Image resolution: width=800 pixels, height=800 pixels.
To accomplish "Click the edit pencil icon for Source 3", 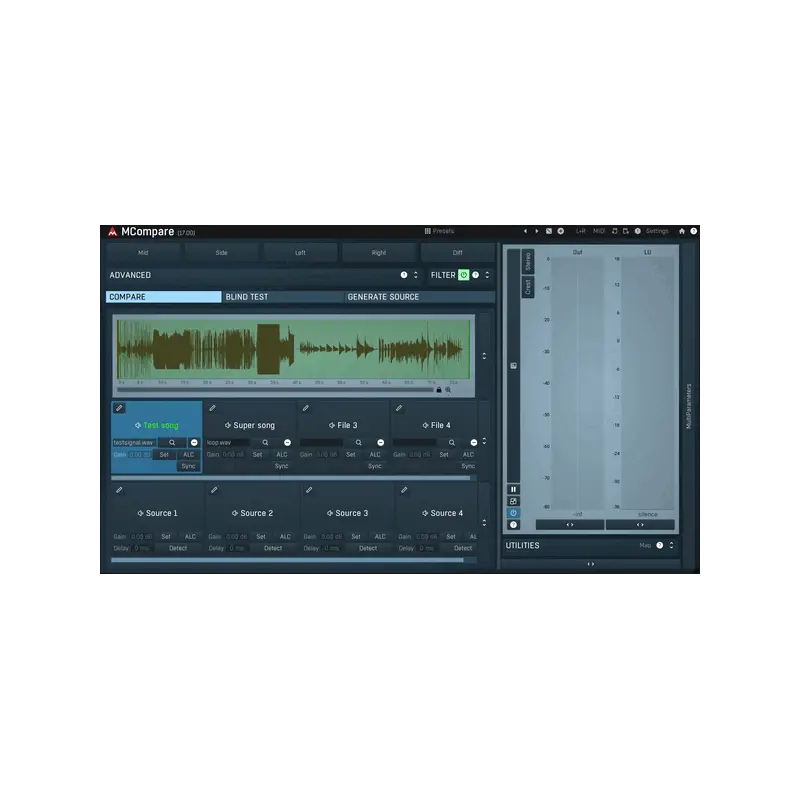I will [x=309, y=490].
